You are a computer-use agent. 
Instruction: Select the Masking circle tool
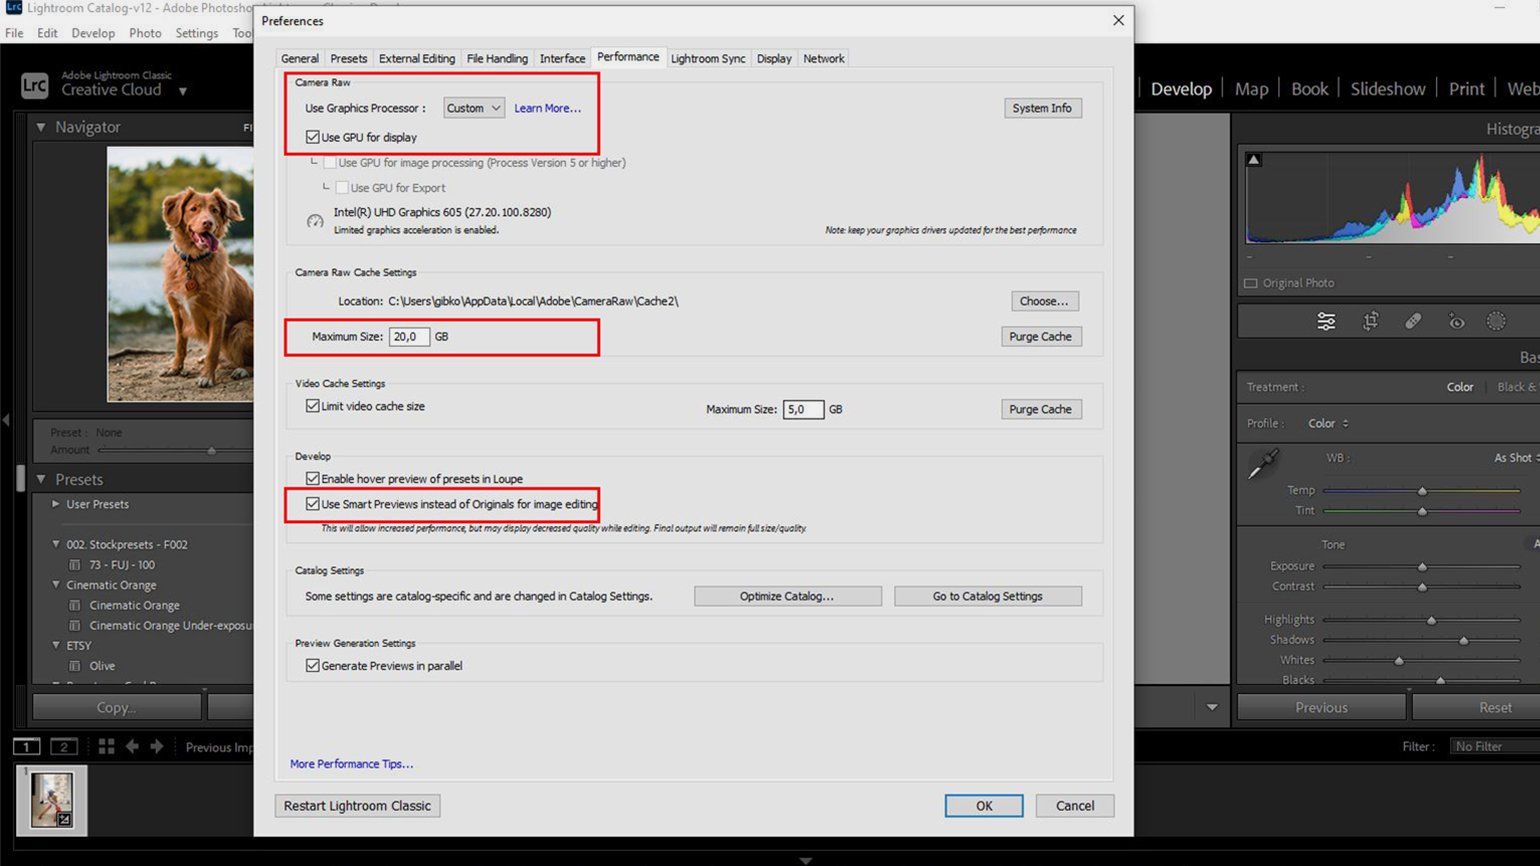pyautogui.click(x=1496, y=321)
